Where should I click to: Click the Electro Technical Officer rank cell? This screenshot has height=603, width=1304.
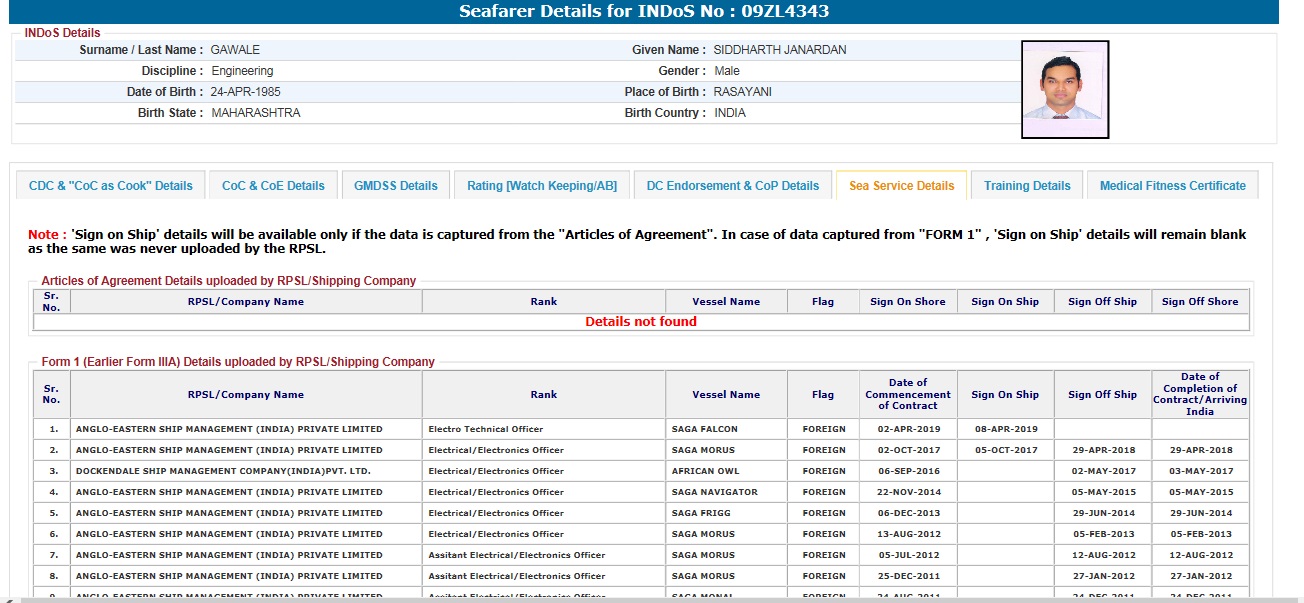pyautogui.click(x=485, y=429)
